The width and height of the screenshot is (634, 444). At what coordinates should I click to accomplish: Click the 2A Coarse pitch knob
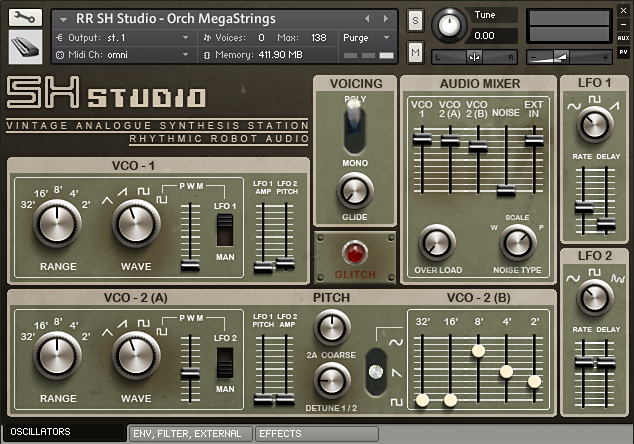coord(332,328)
